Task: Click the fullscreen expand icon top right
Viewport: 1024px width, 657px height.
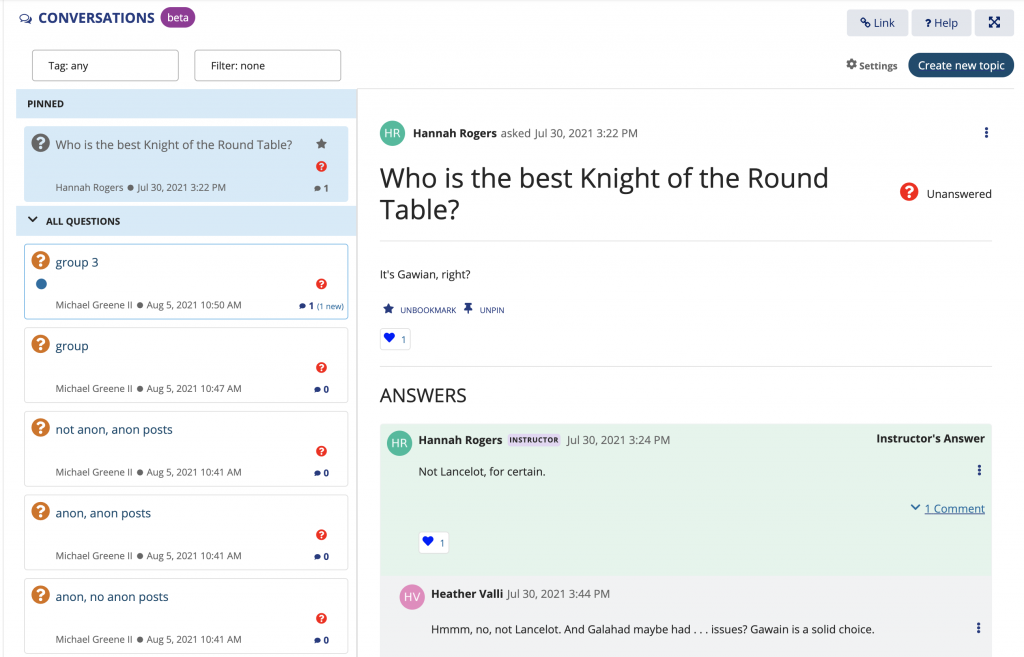Action: 994,22
